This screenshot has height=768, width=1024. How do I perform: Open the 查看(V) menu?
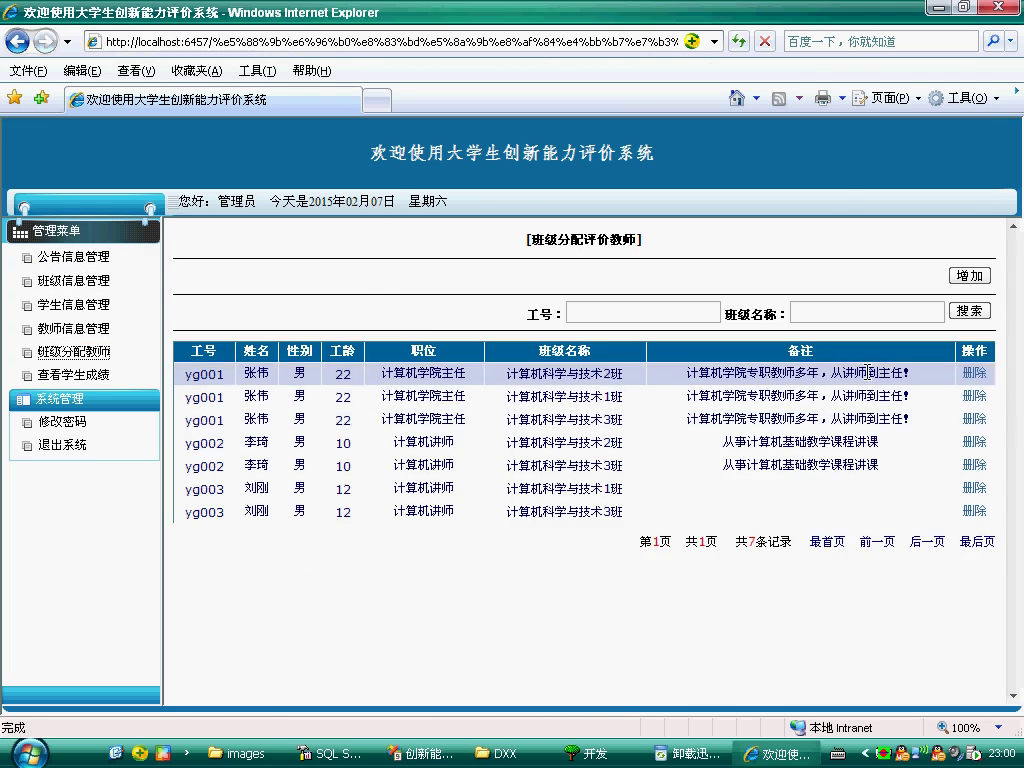point(136,71)
